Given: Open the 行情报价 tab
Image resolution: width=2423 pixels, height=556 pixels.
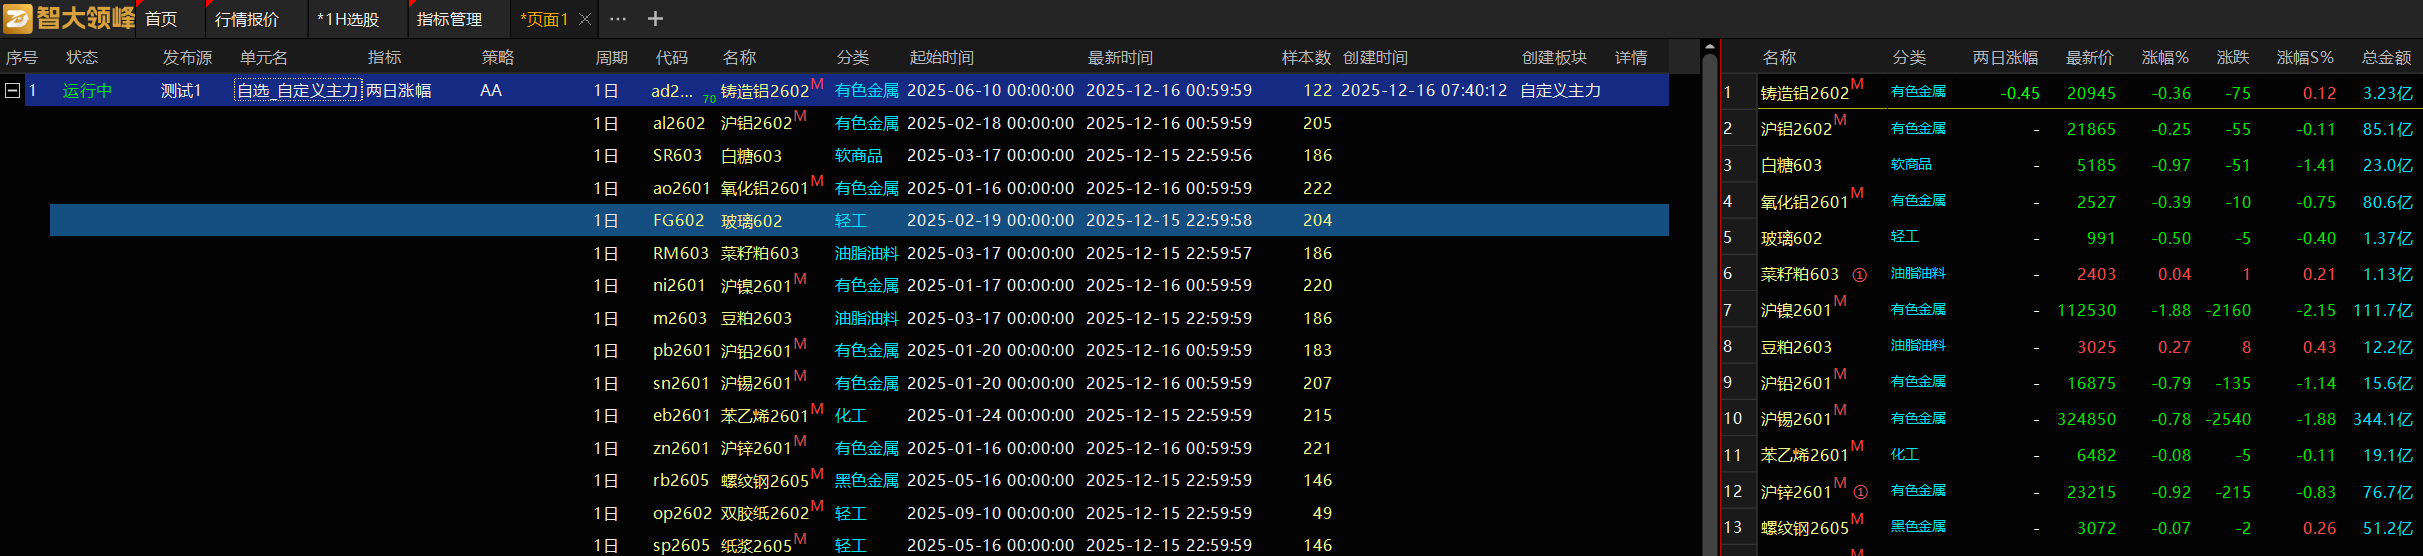Looking at the screenshot, I should click(247, 20).
